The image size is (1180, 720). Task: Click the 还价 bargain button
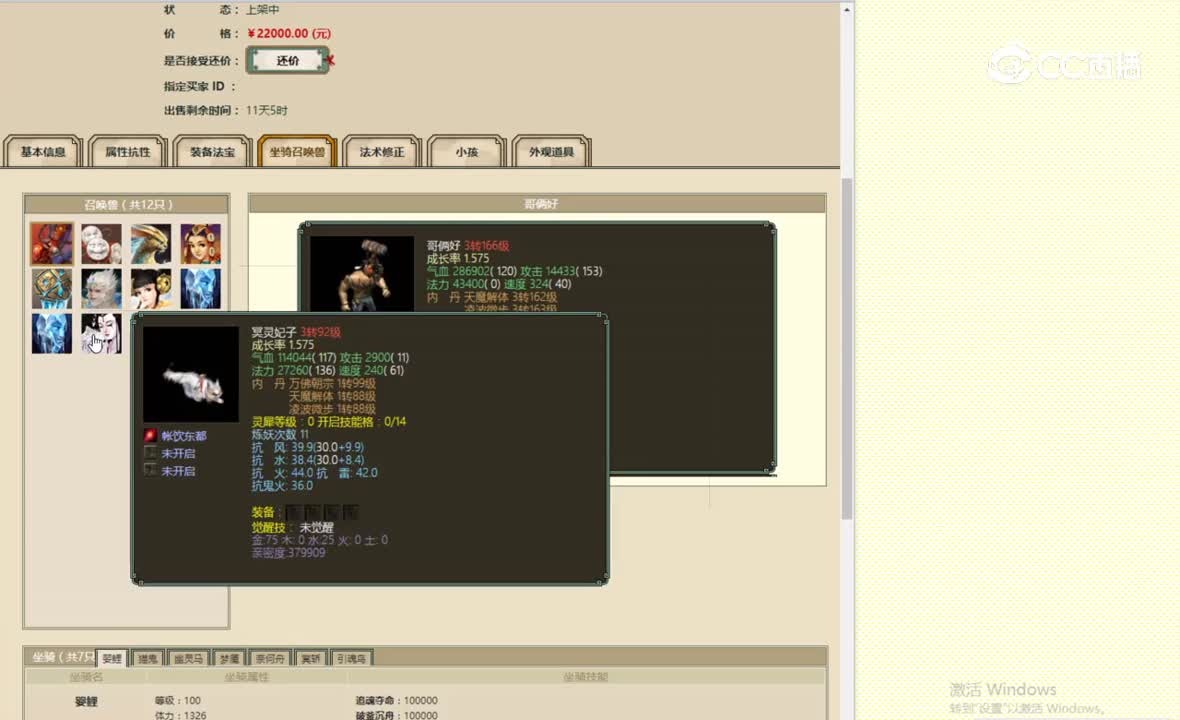[x=288, y=60]
